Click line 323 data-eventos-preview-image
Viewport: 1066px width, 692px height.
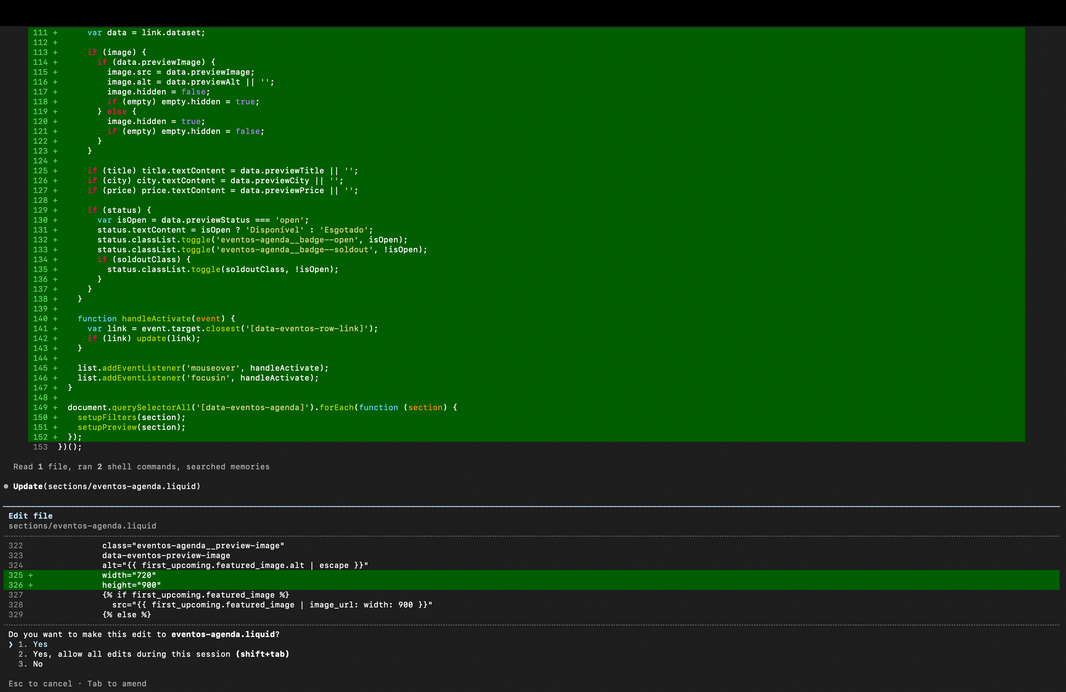(x=166, y=555)
